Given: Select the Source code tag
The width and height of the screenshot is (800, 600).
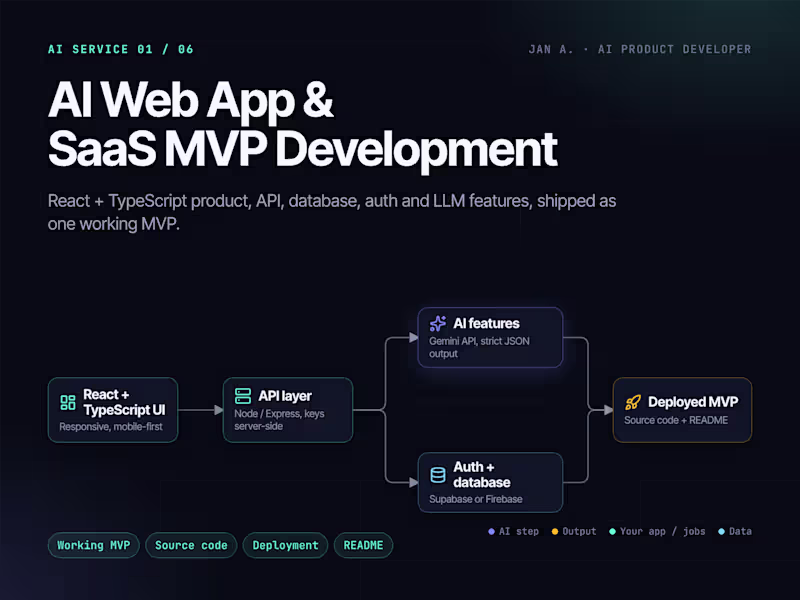Looking at the screenshot, I should (x=191, y=545).
